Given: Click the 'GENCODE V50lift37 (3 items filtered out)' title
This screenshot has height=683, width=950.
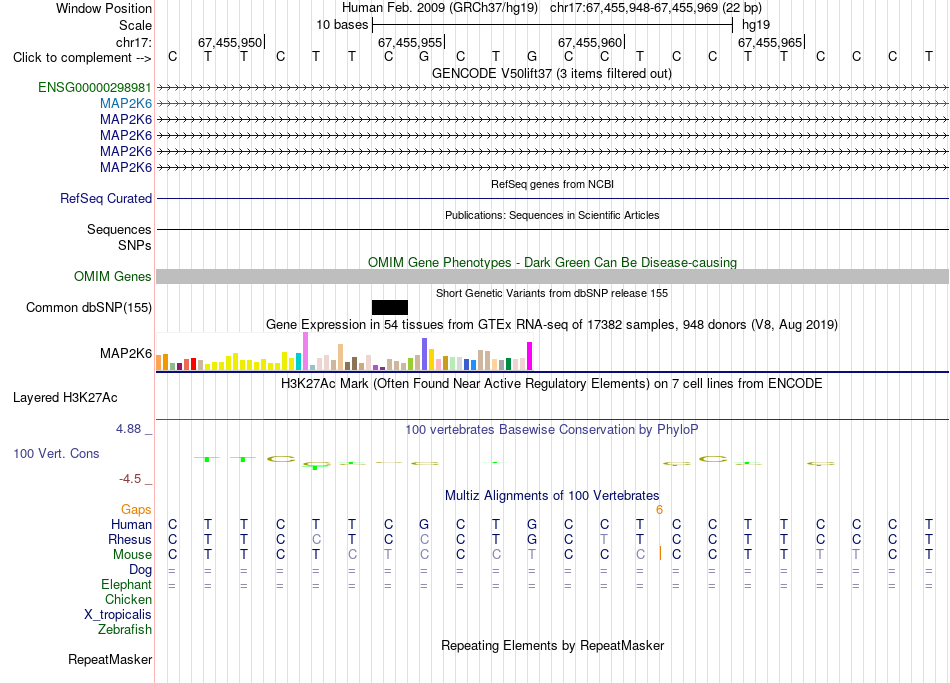Looking at the screenshot, I should (x=552, y=73).
